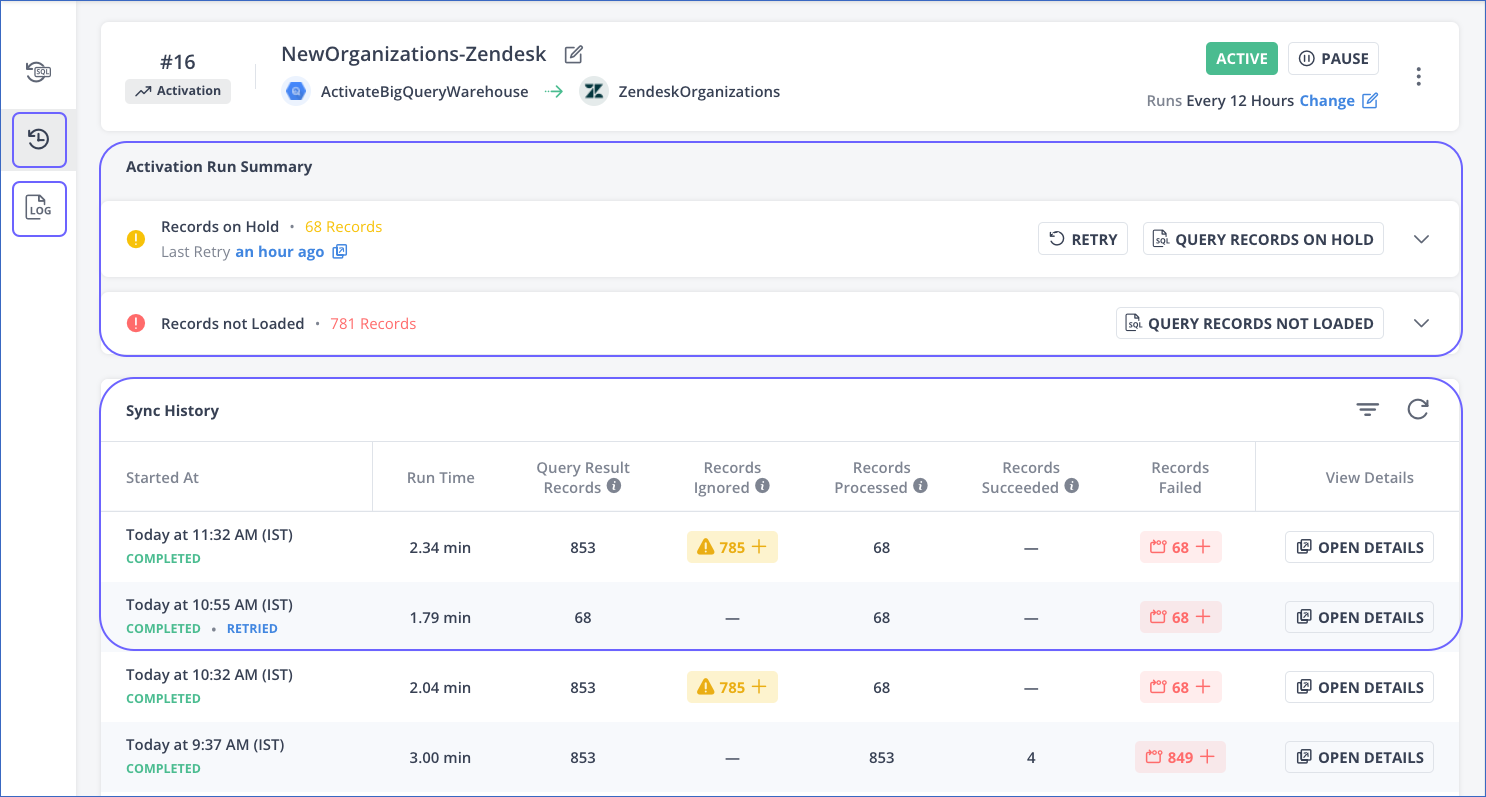Image resolution: width=1486 pixels, height=797 pixels.
Task: Click the Records Failed column header
Action: pos(1180,478)
